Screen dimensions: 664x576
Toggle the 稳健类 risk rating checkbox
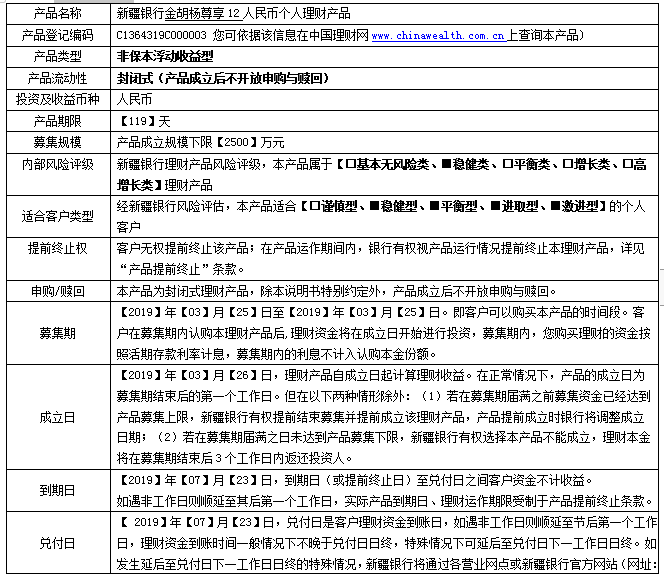click(x=447, y=164)
